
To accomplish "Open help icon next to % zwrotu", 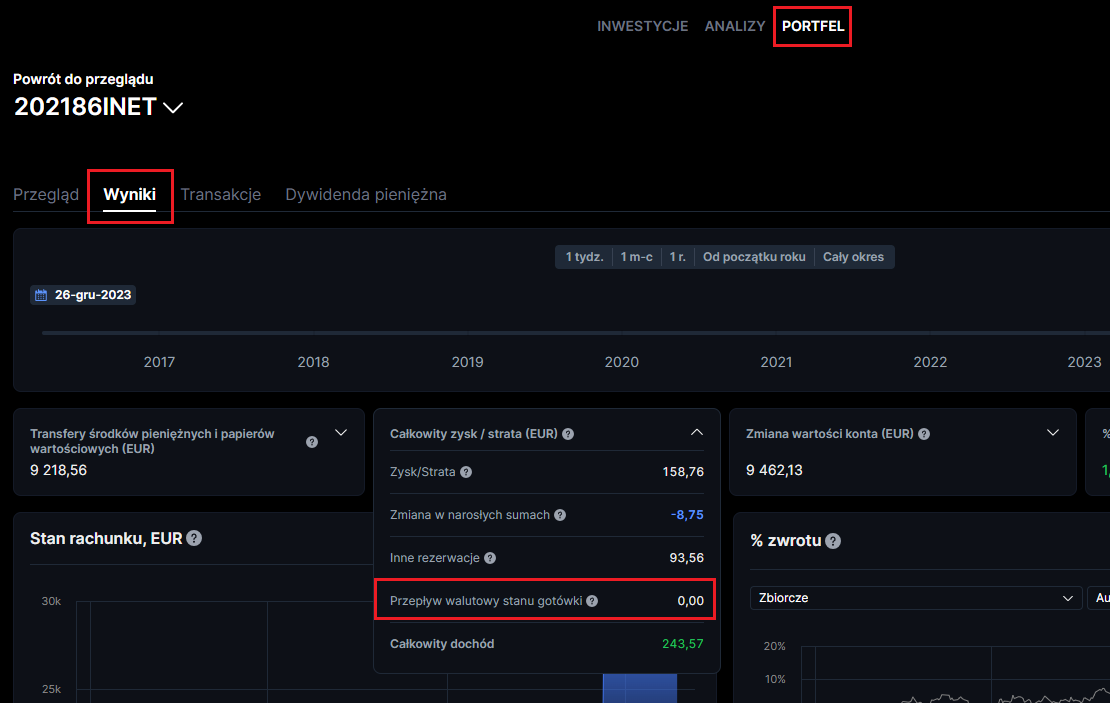I will [833, 541].
